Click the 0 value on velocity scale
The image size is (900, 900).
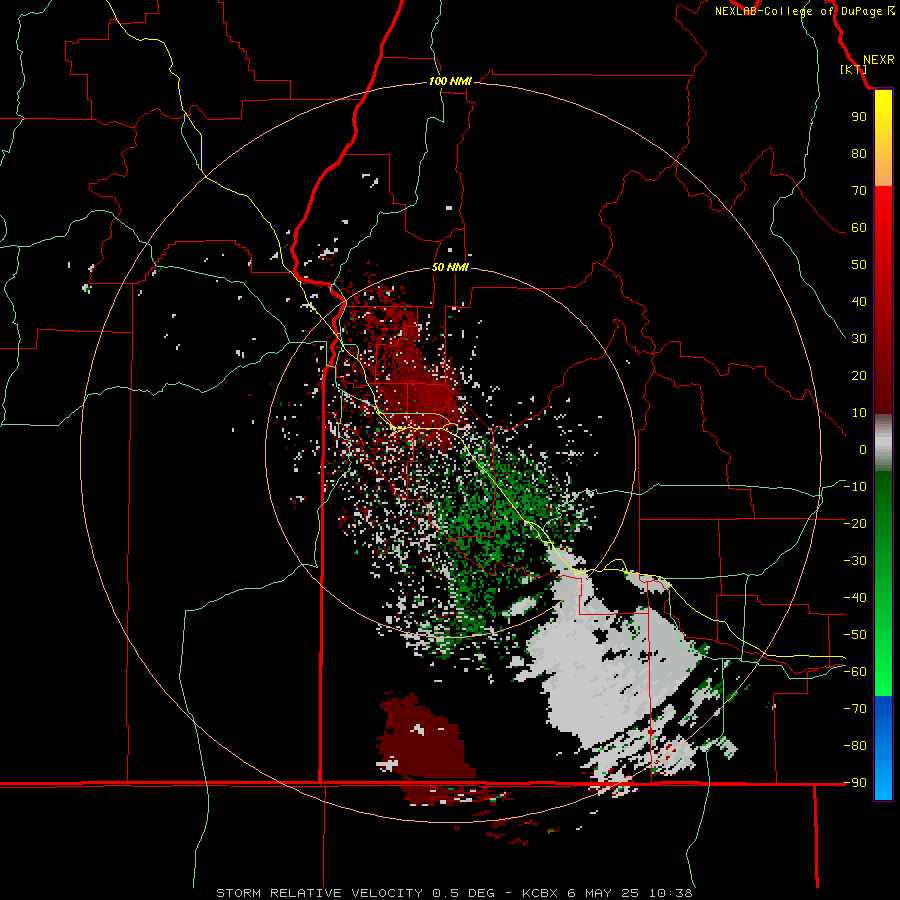coord(863,449)
